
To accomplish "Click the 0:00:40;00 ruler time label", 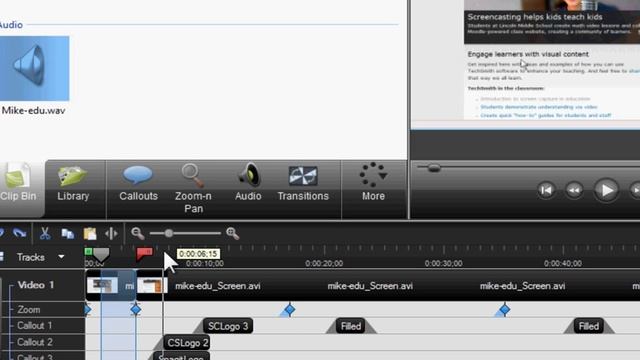I will tap(563, 264).
